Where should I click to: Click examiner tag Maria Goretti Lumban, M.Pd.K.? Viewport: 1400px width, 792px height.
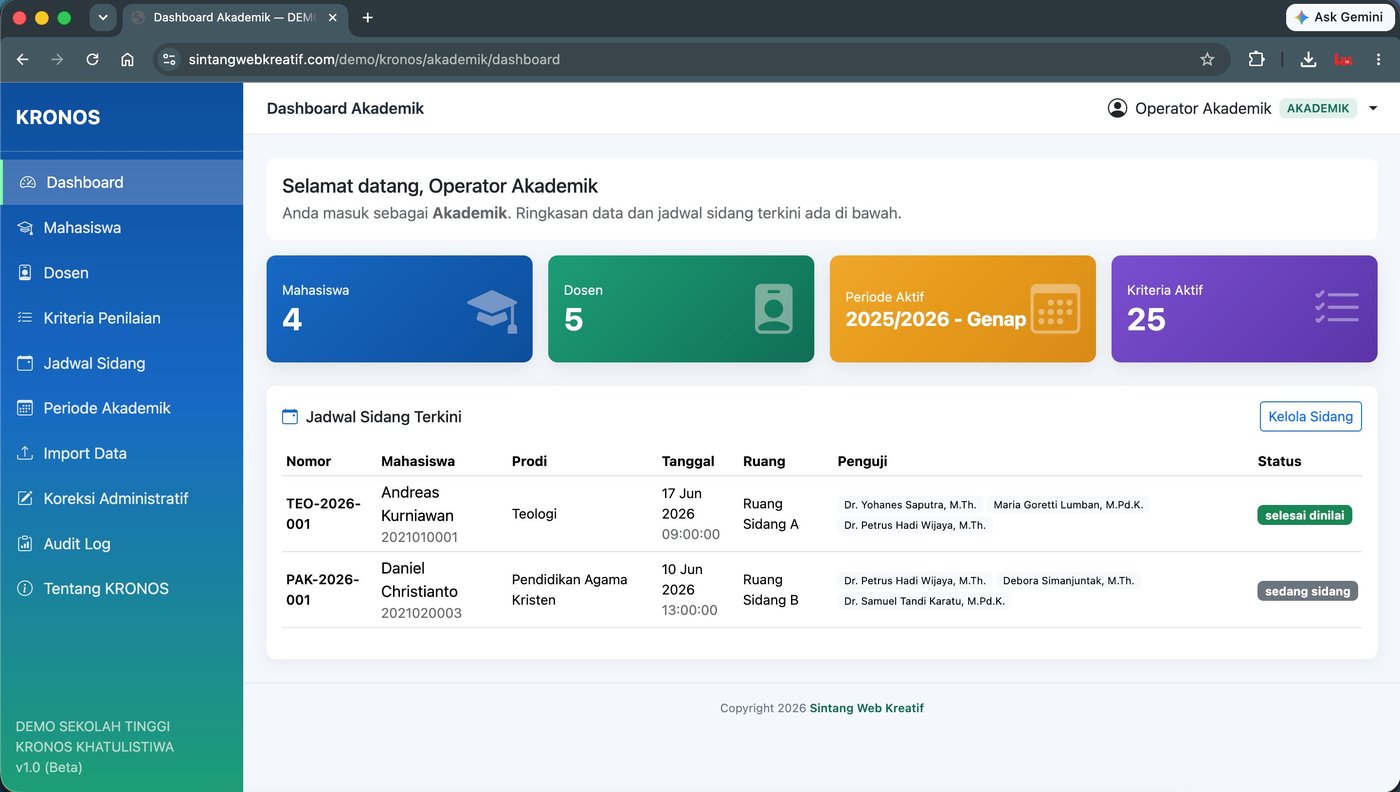(1068, 505)
